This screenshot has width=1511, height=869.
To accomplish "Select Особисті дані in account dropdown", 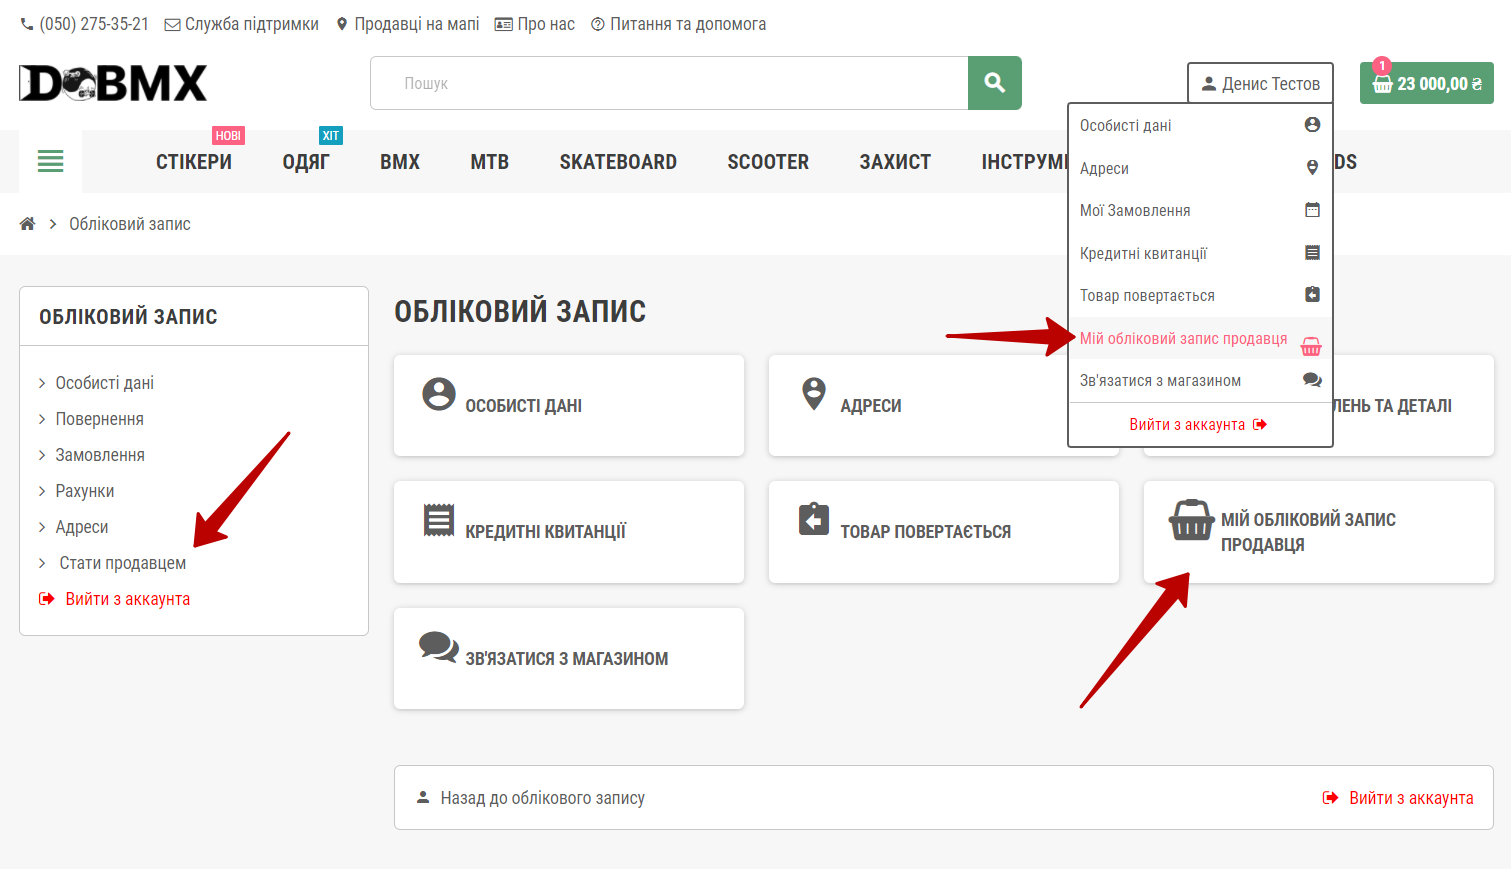I will pyautogui.click(x=1200, y=125).
